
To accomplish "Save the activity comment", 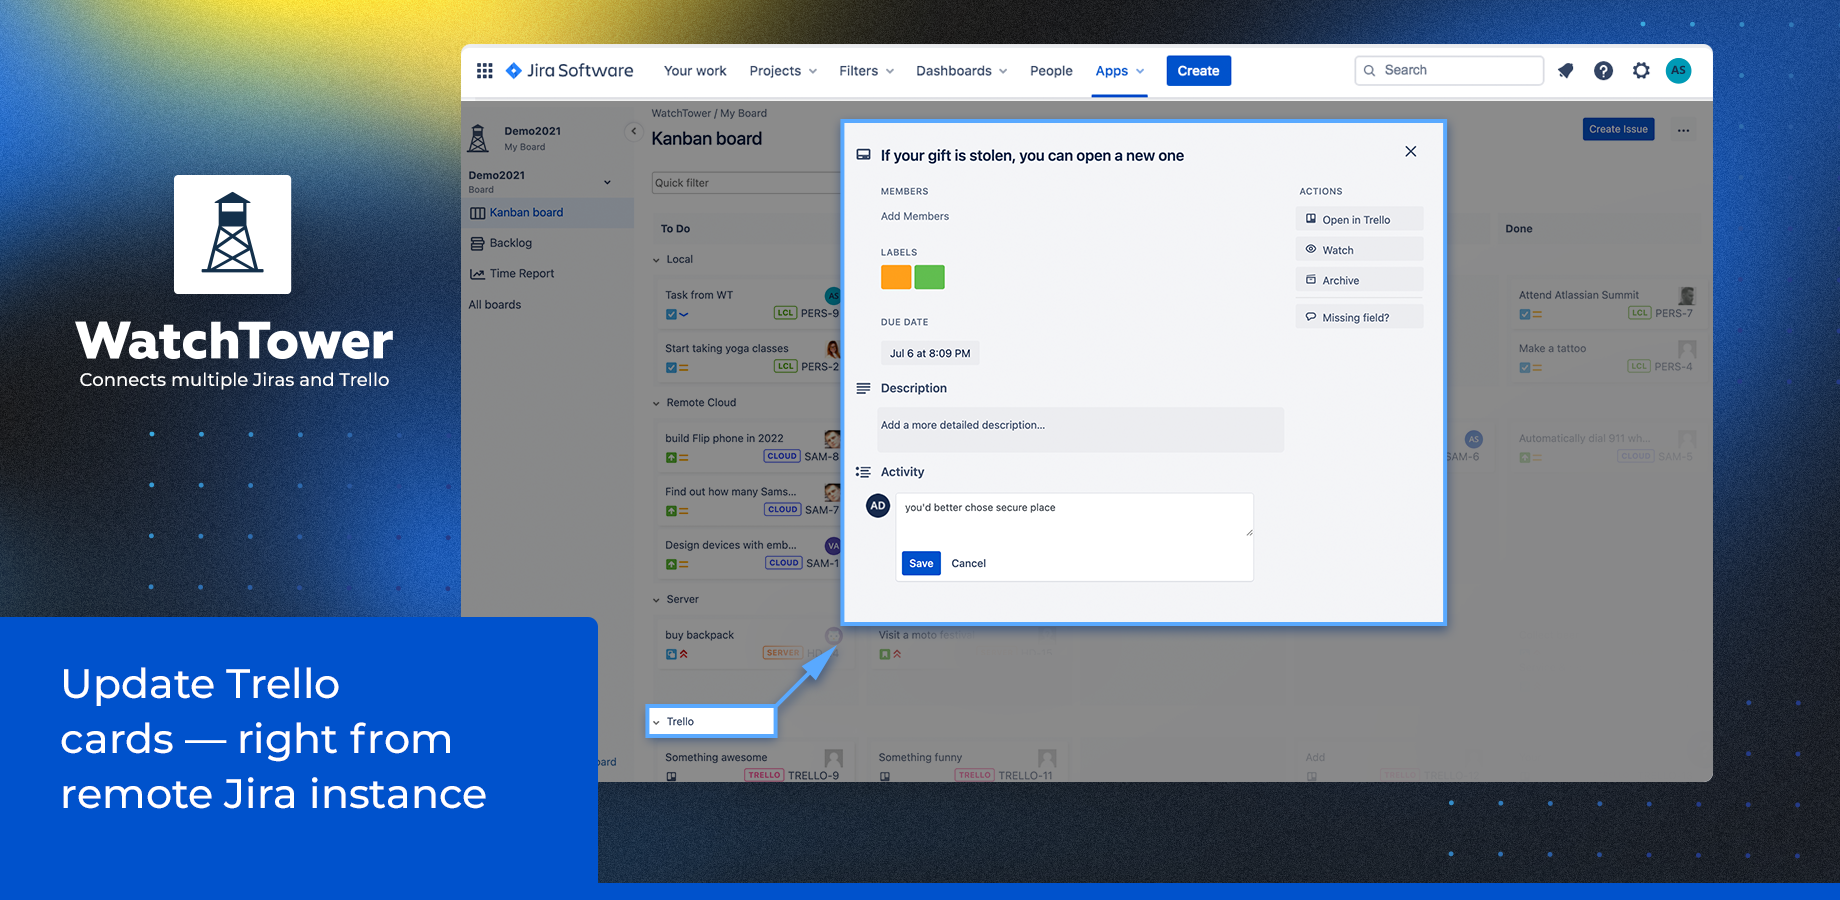I will click(921, 564).
